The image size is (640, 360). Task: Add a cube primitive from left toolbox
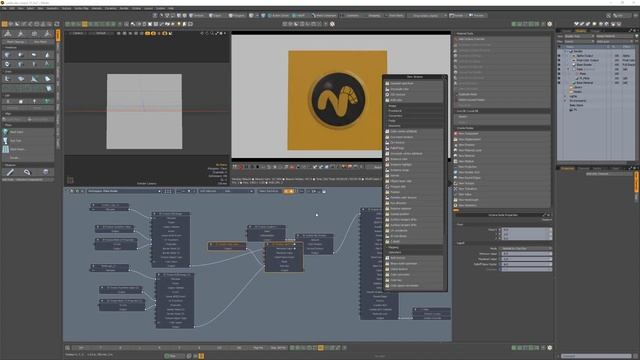pos(8,55)
